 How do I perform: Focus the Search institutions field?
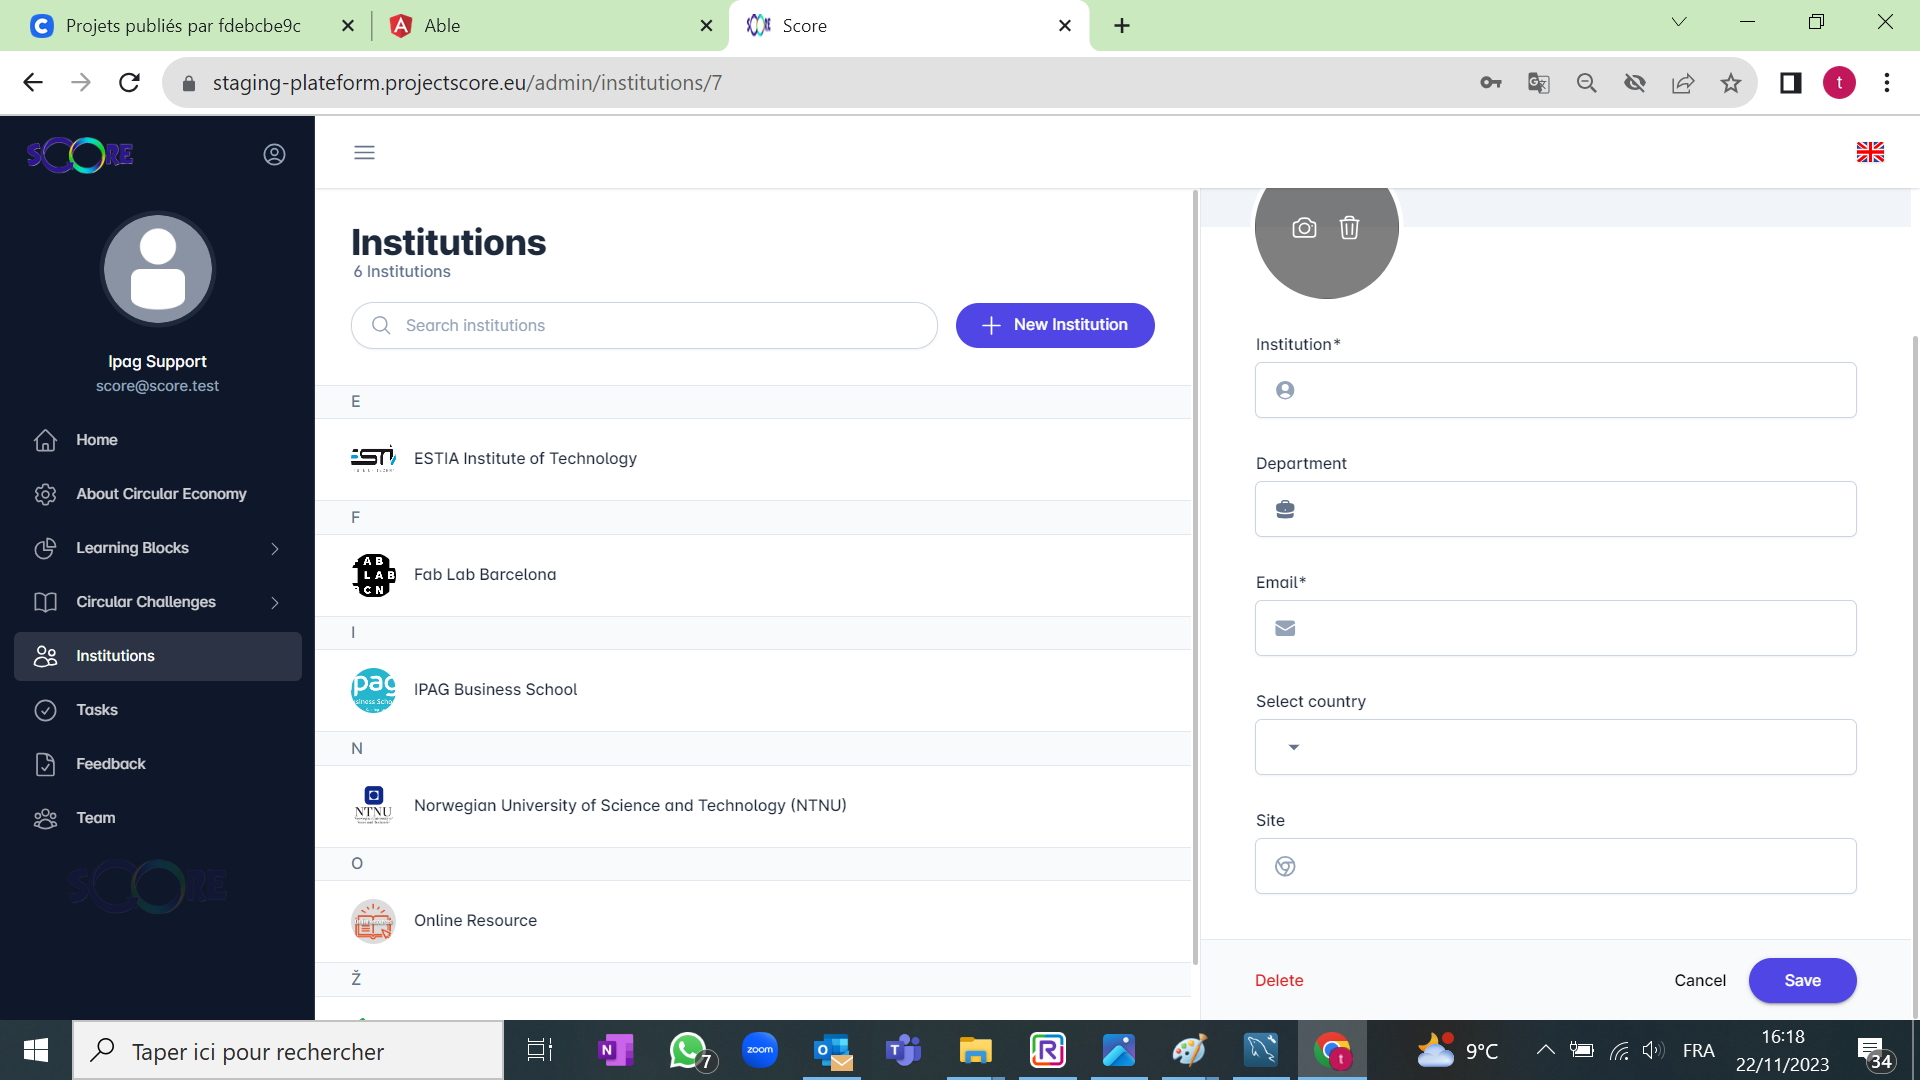[x=660, y=325]
